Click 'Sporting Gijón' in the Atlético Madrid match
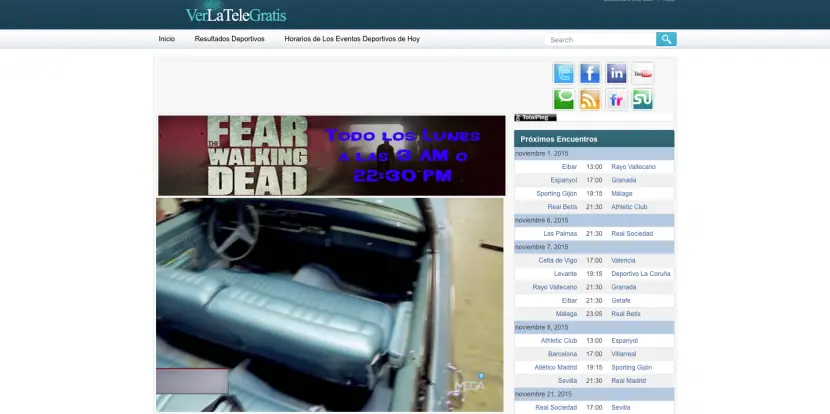The height and width of the screenshot is (414, 830). (x=631, y=367)
